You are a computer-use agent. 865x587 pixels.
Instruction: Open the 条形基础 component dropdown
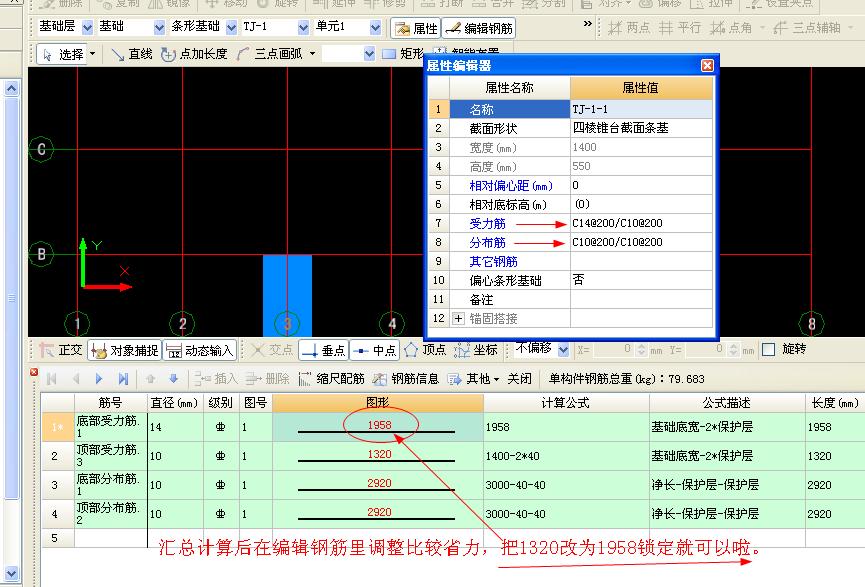(232, 27)
